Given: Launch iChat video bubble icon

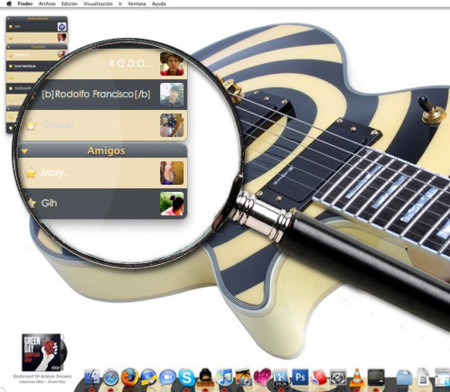Looking at the screenshot, I should [x=168, y=378].
